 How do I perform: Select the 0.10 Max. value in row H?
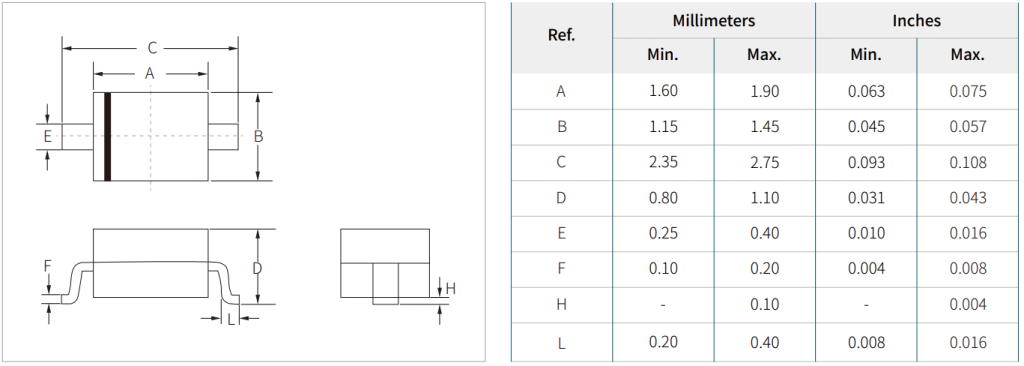point(764,305)
